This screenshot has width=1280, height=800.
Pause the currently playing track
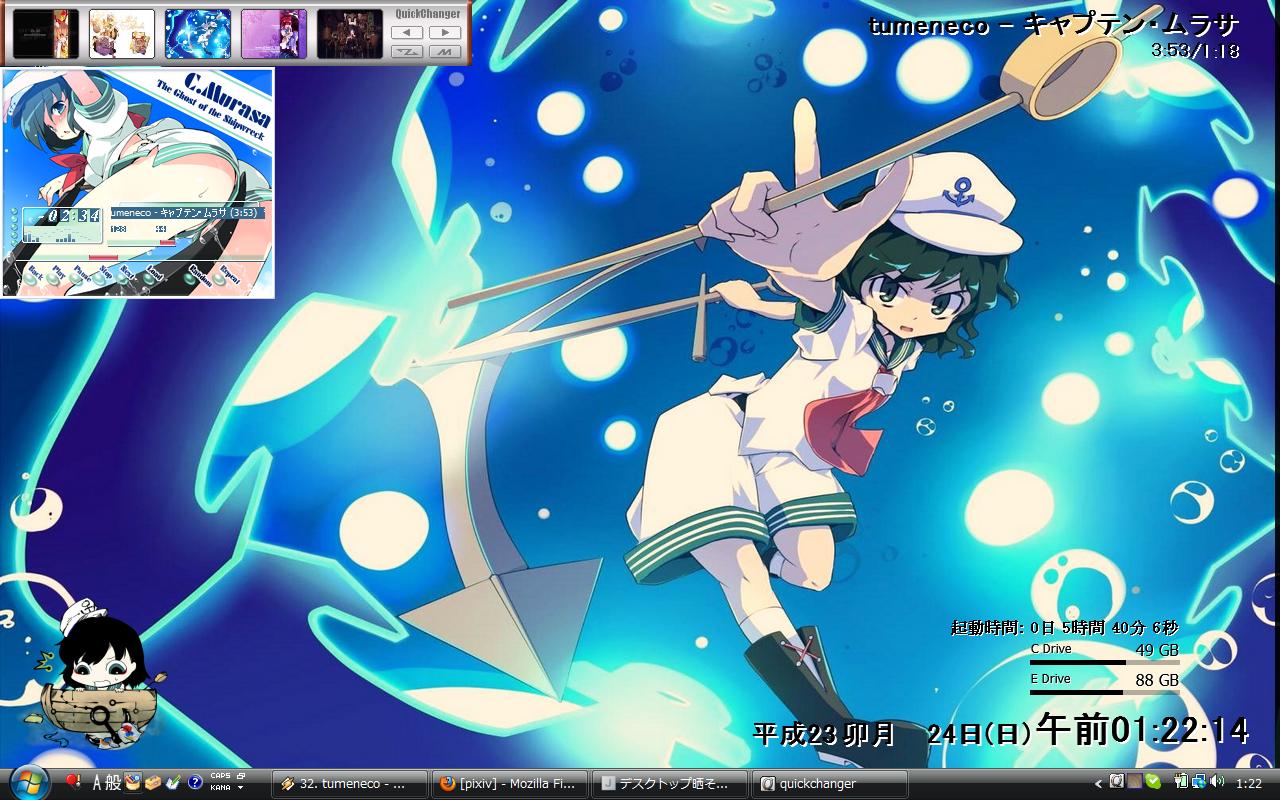point(82,277)
